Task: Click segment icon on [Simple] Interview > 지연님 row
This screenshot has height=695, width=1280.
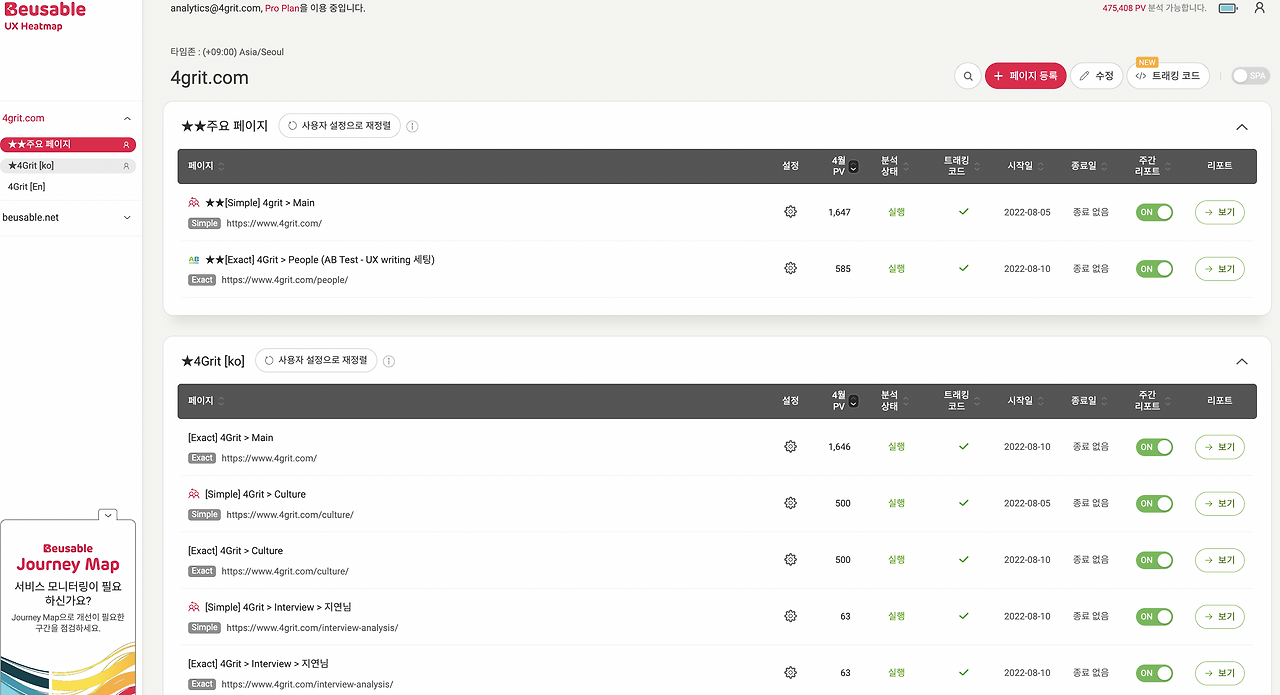Action: (194, 607)
